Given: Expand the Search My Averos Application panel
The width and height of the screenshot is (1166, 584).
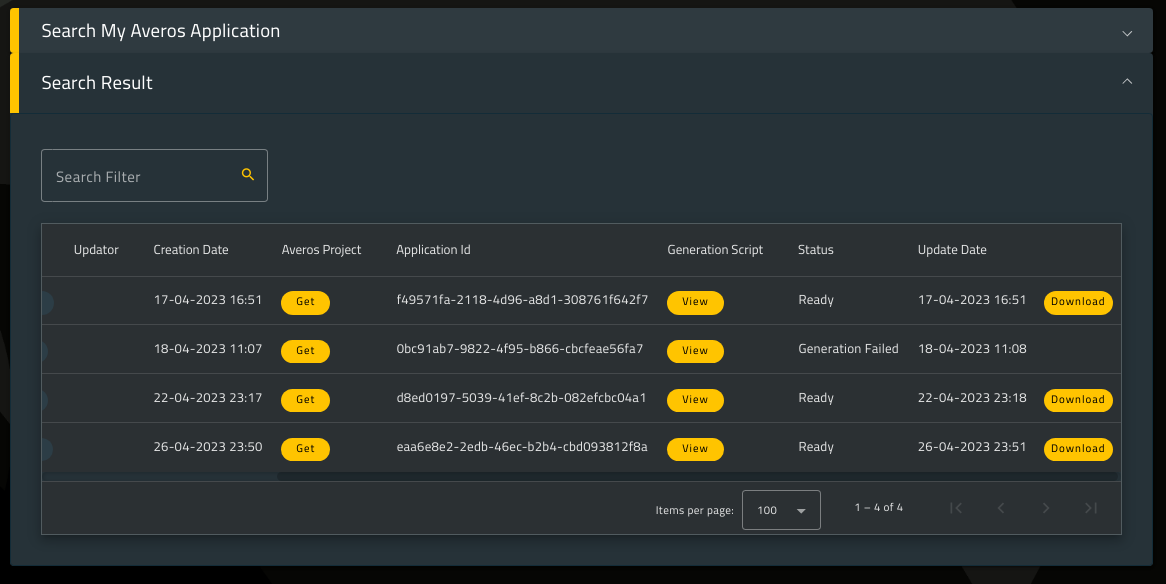Looking at the screenshot, I should pyautogui.click(x=1127, y=33).
